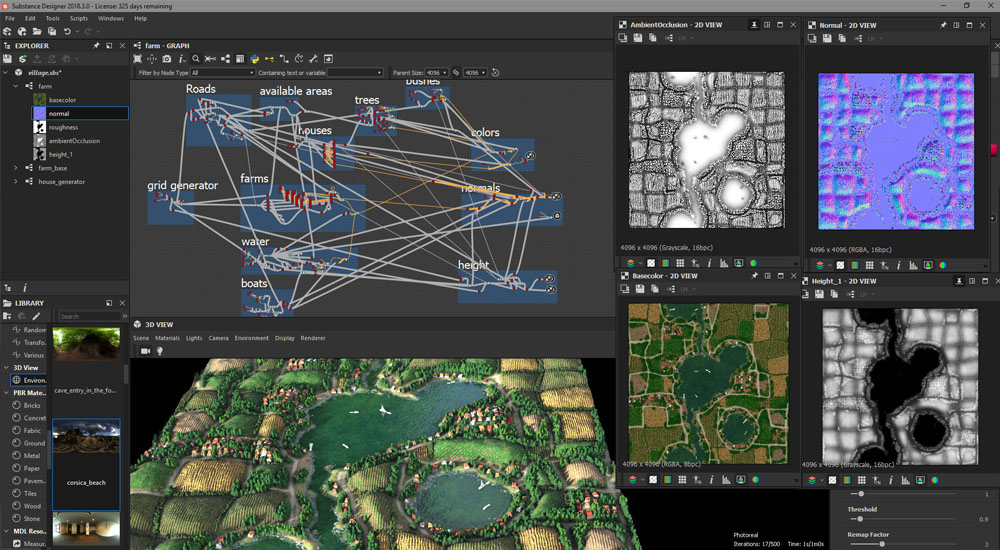
Task: Click the light bulb icon in the 3D View
Action: coord(159,351)
